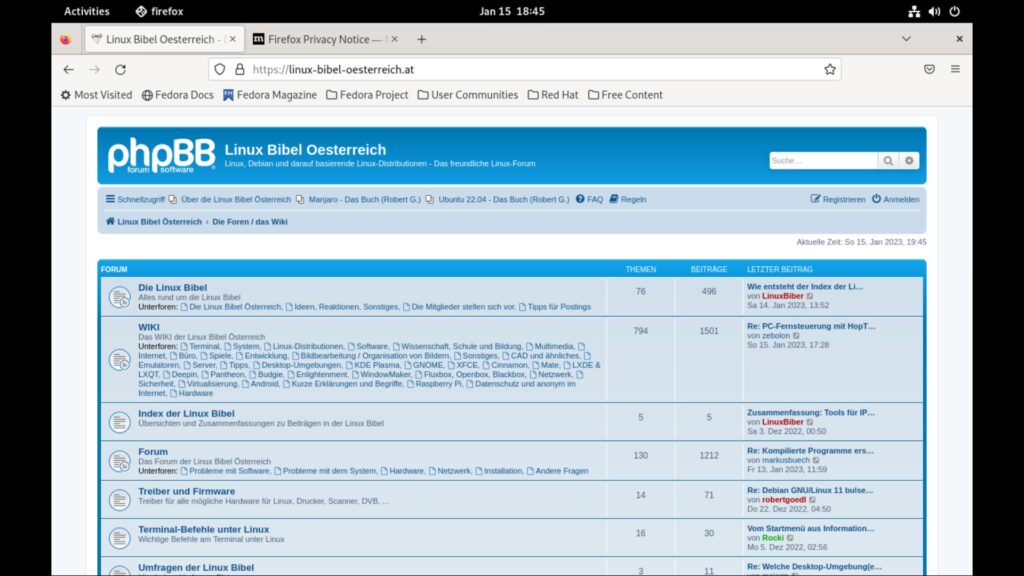
Task: Click the URL address bar
Action: 524,69
